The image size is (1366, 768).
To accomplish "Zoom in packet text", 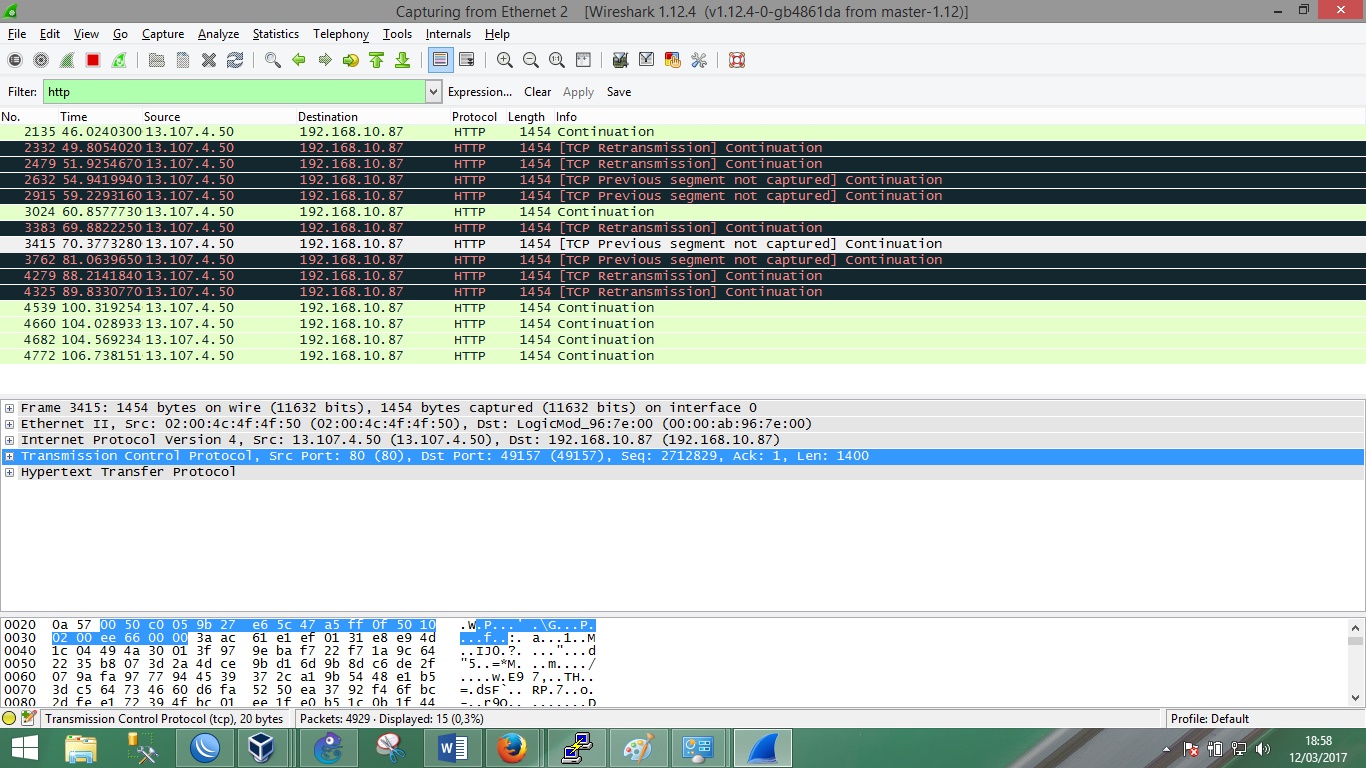I will click(505, 60).
